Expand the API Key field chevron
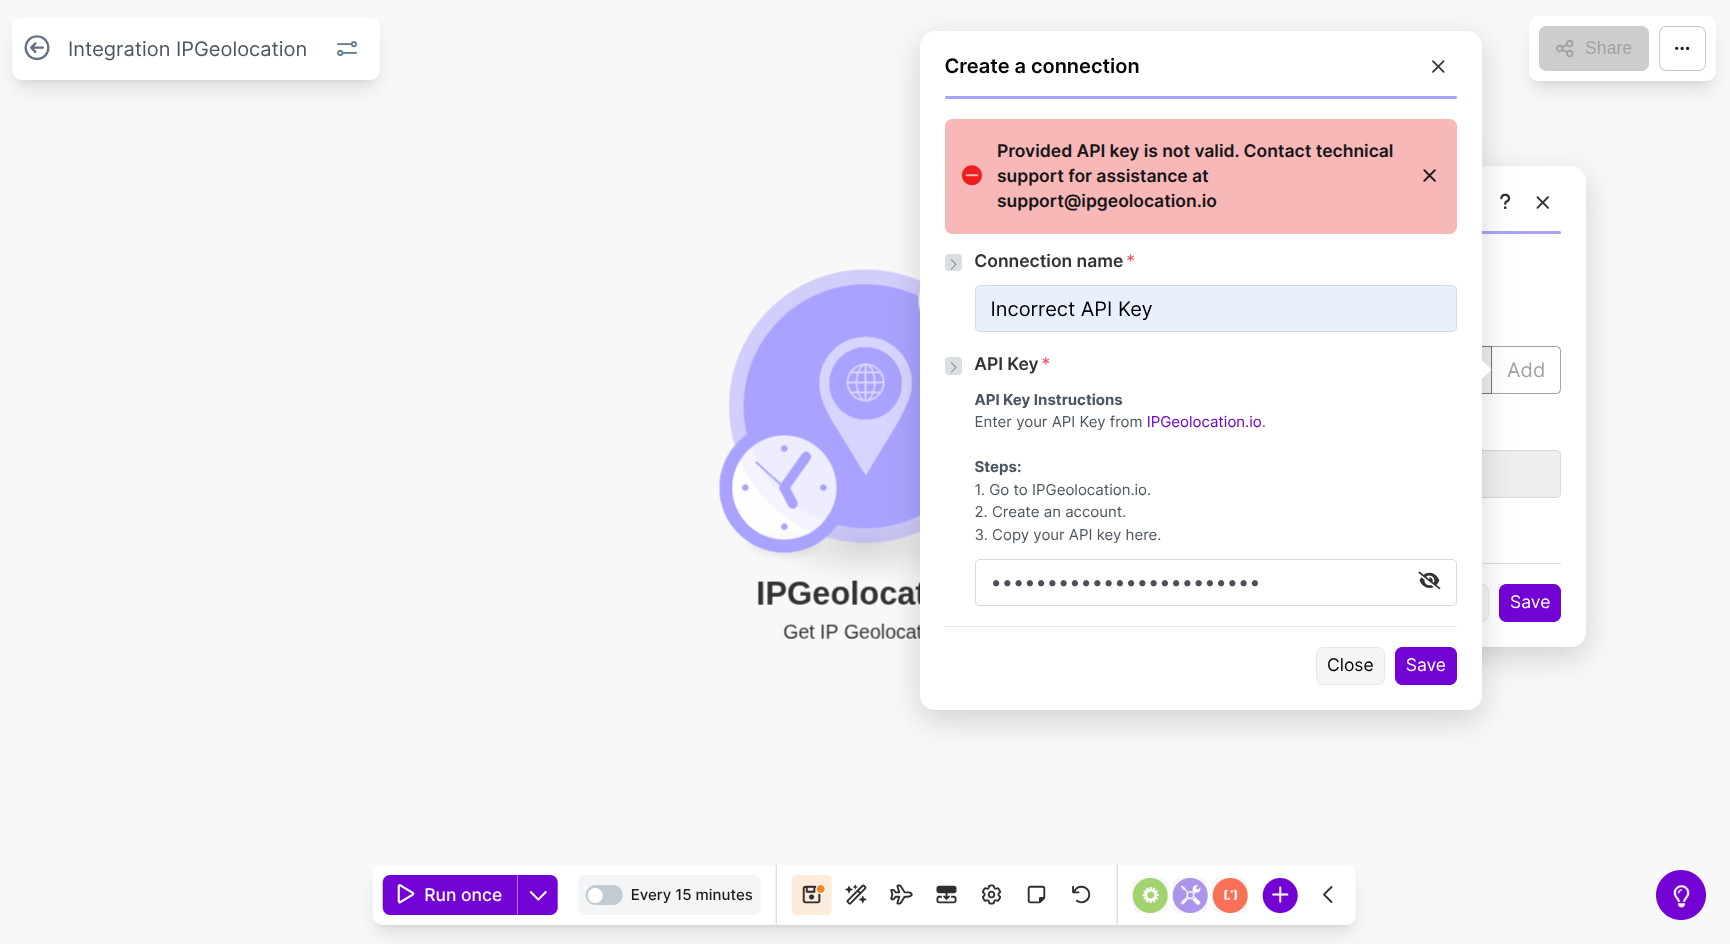This screenshot has height=944, width=1730. tap(953, 366)
